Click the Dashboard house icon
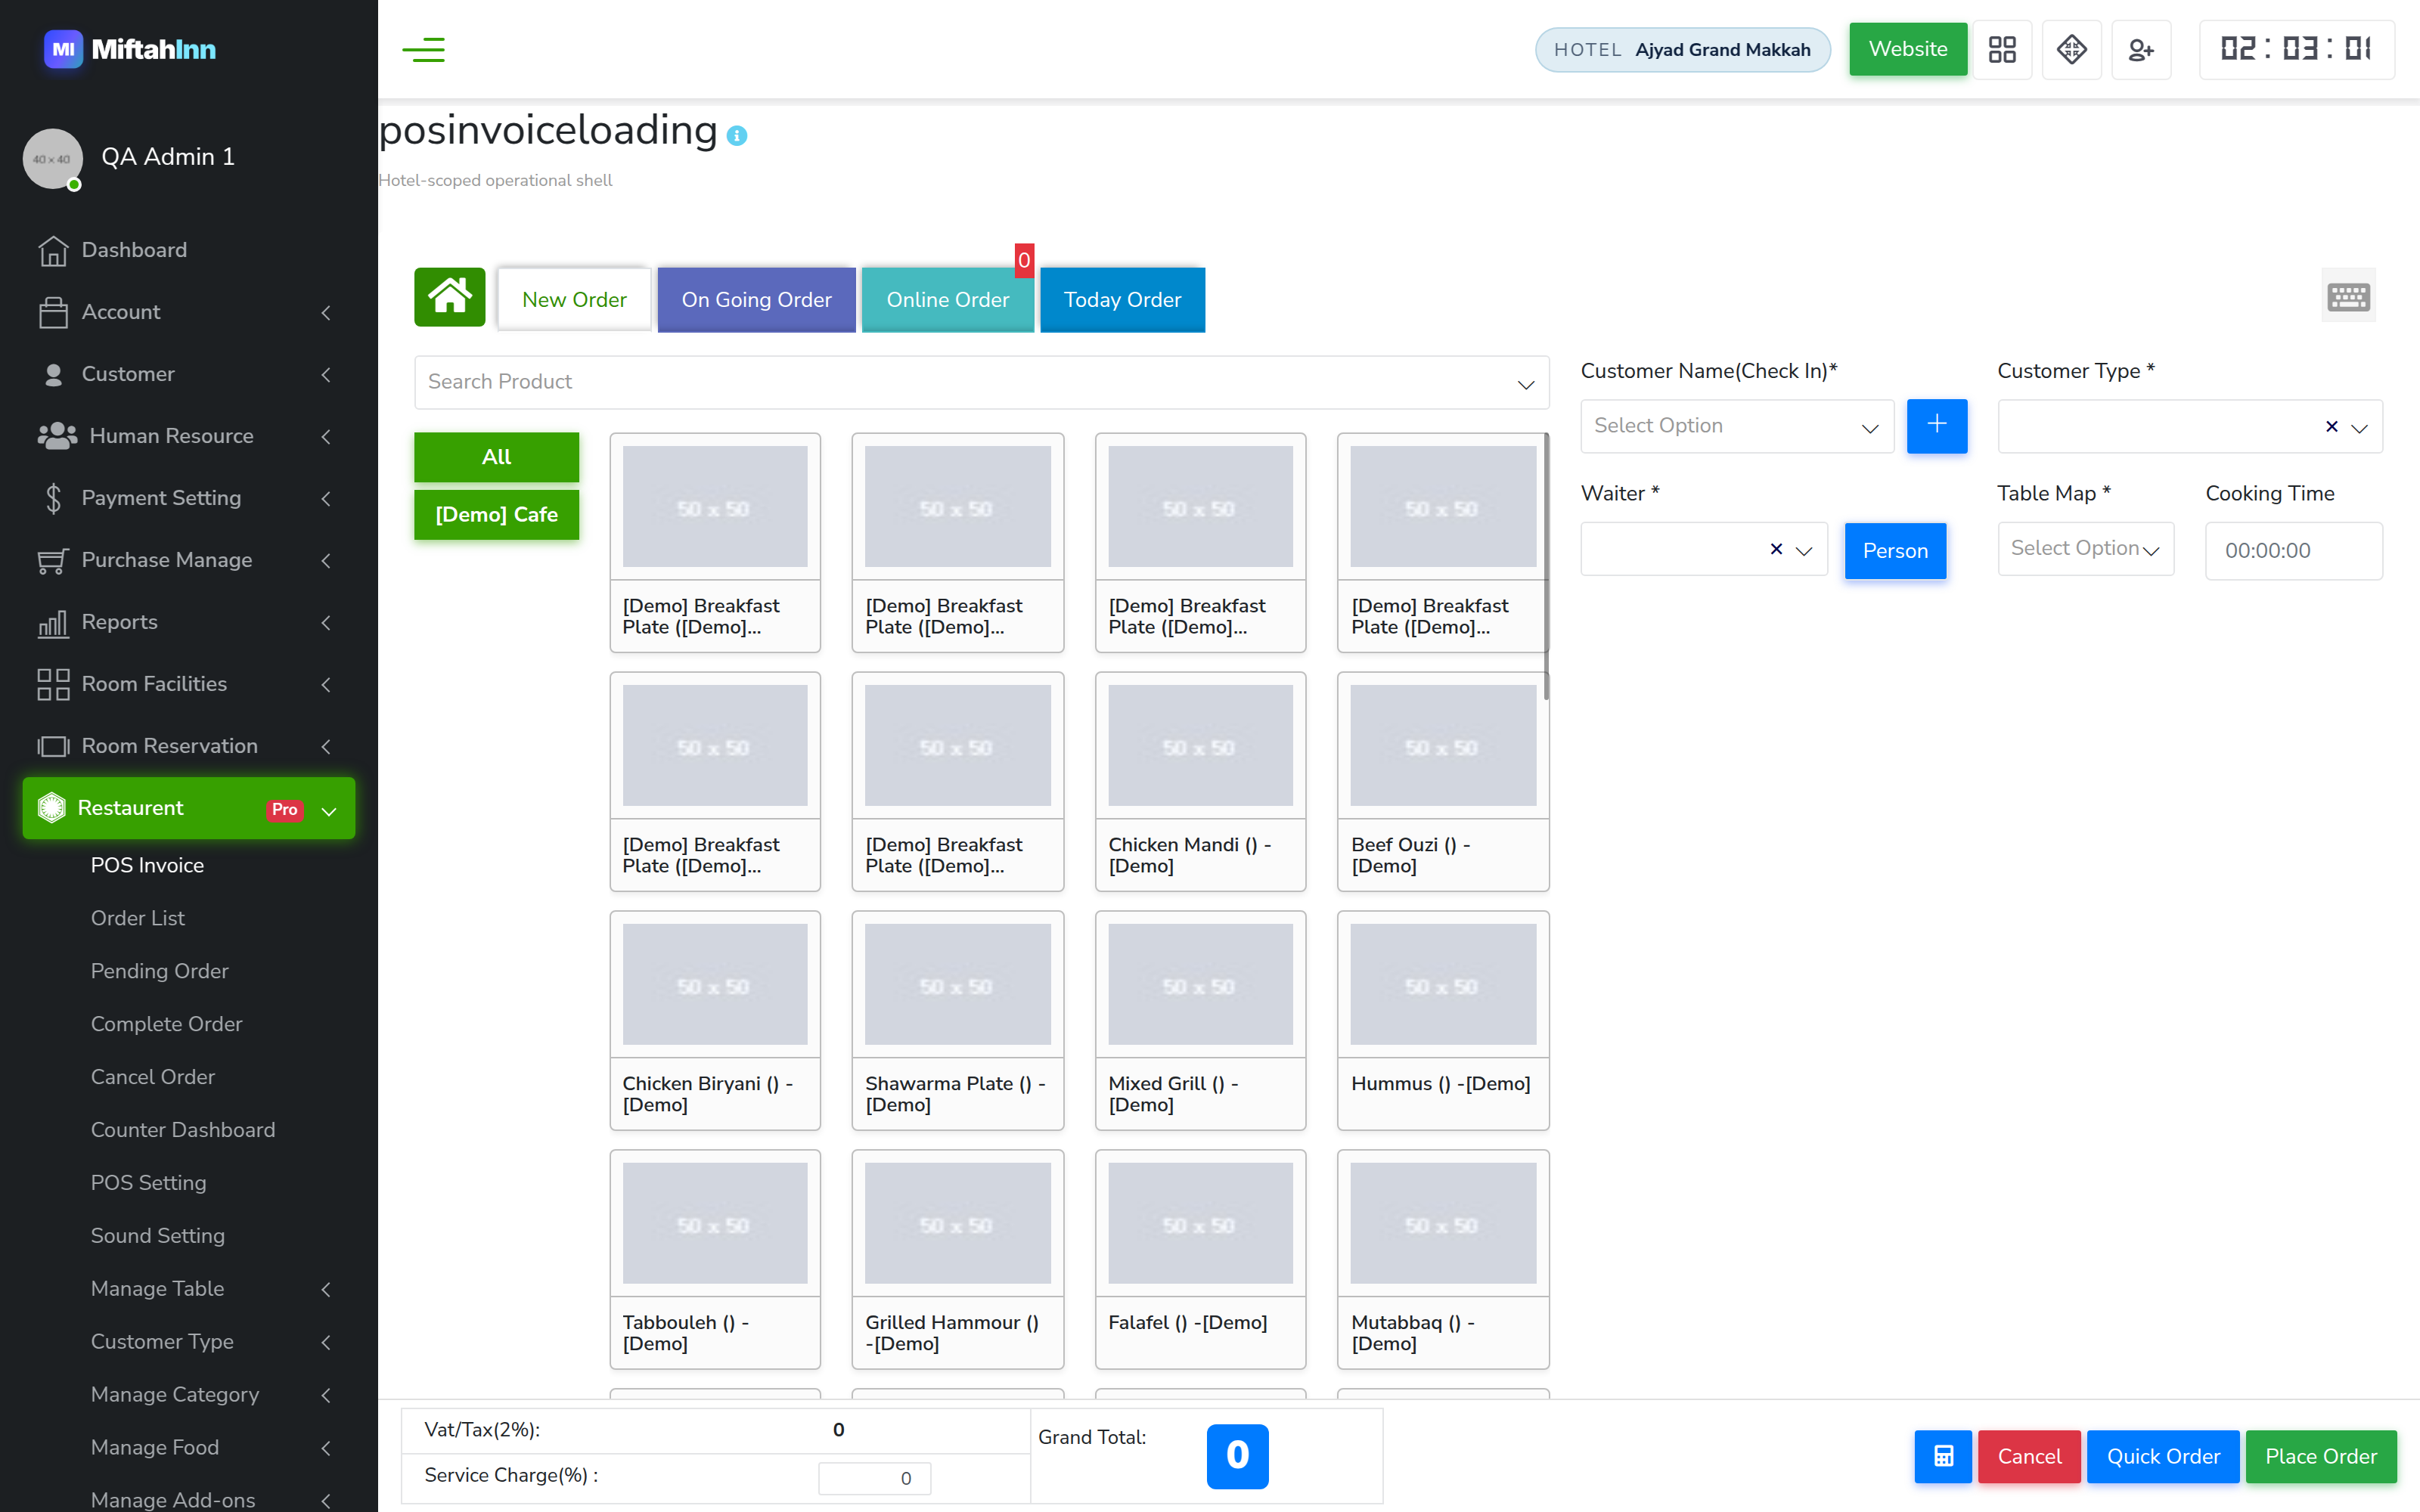This screenshot has height=1512, width=2420. coord(53,251)
